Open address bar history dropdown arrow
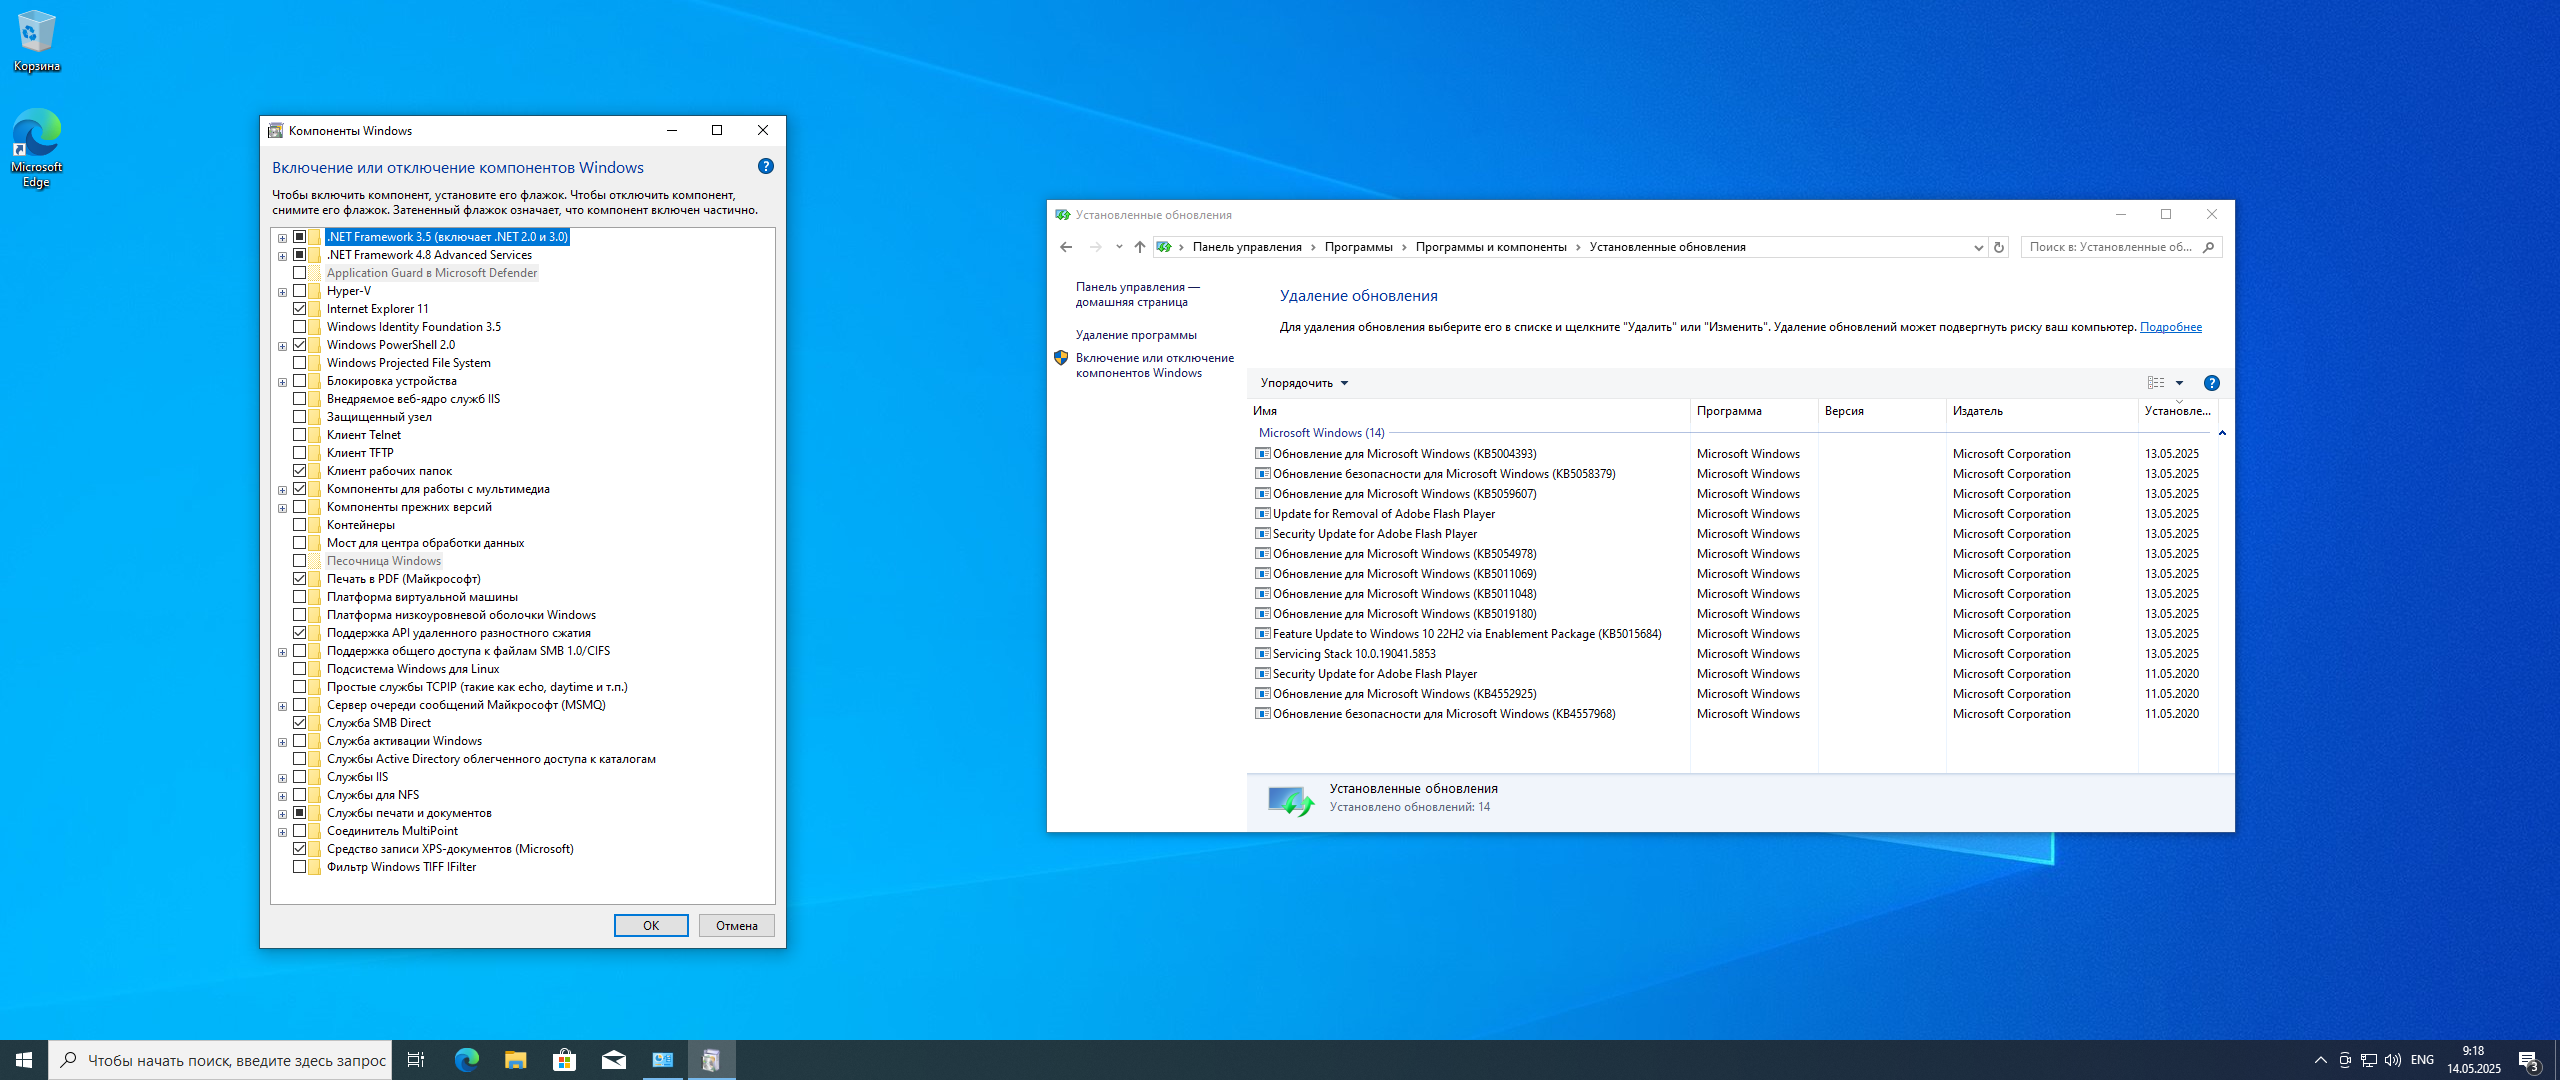The width and height of the screenshot is (2560, 1080). 1977,247
